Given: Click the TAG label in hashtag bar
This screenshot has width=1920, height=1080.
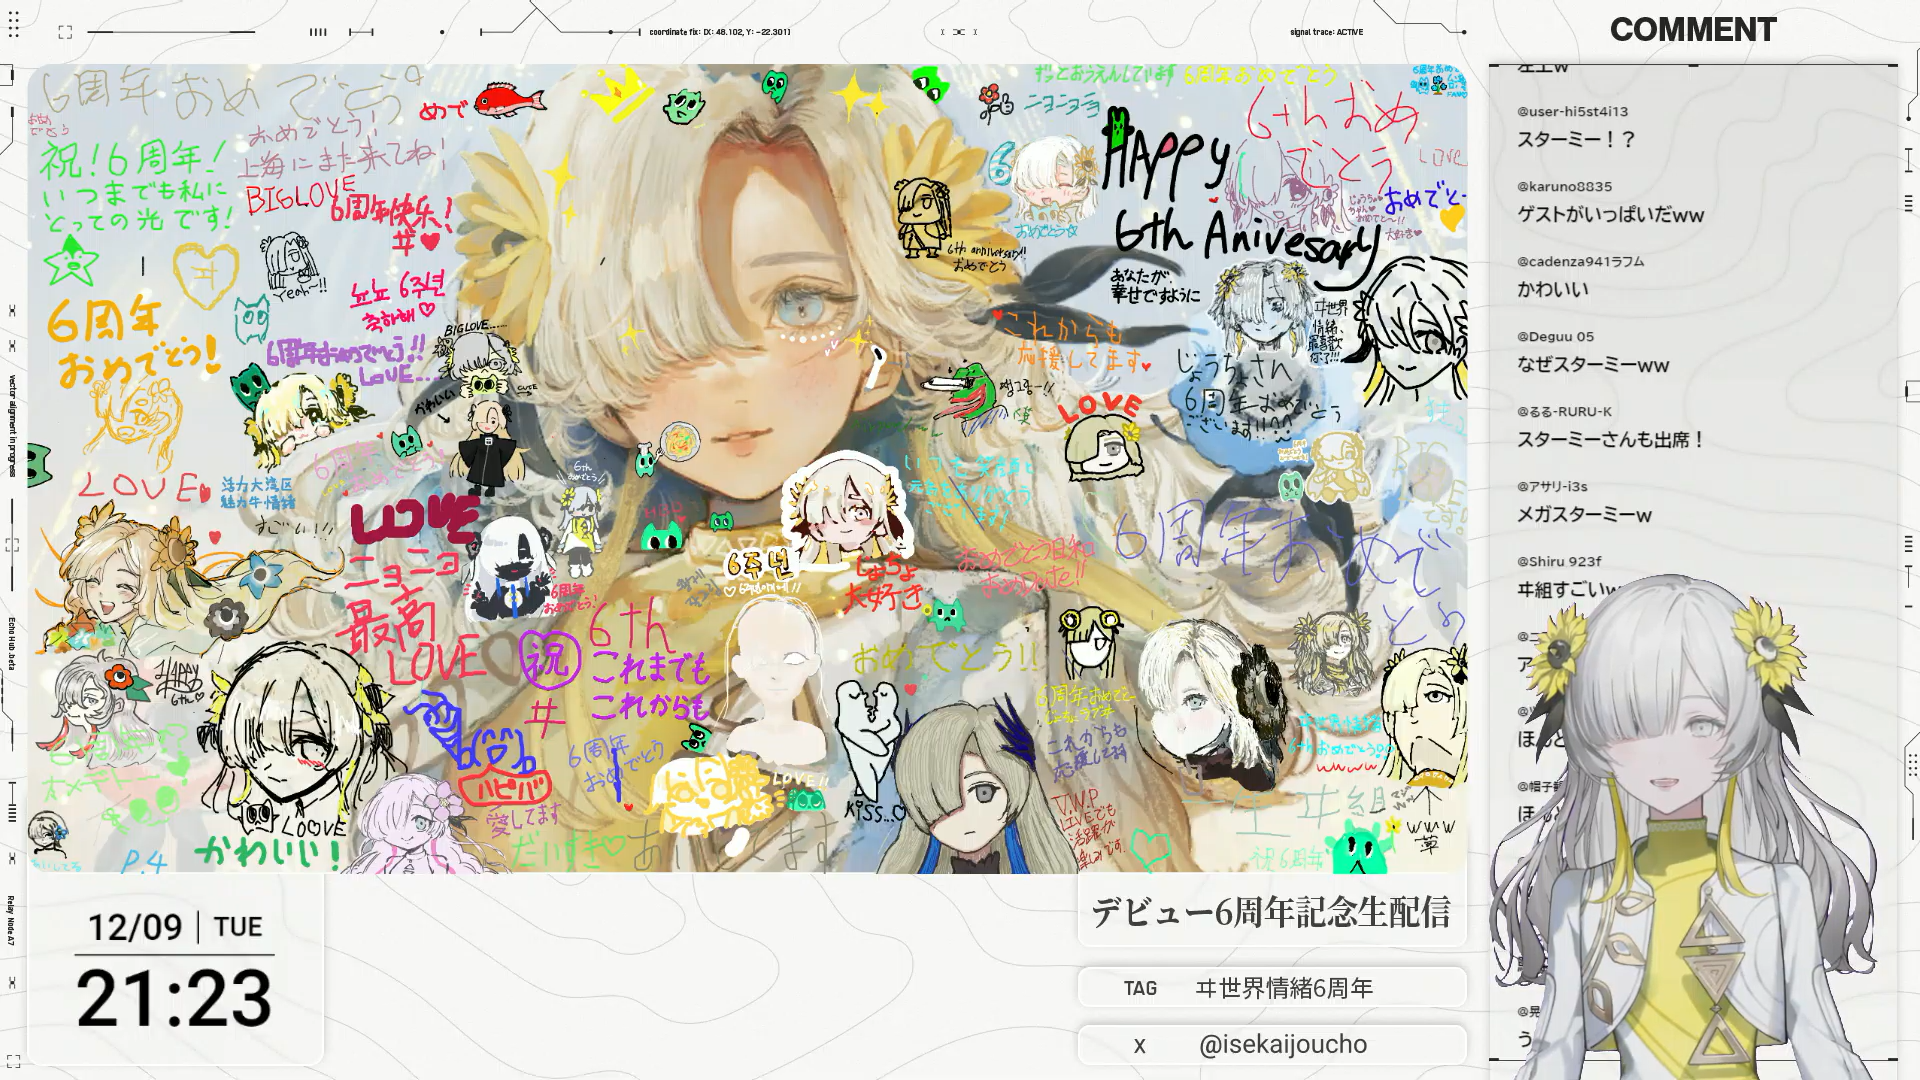Looking at the screenshot, I should [x=1140, y=989].
